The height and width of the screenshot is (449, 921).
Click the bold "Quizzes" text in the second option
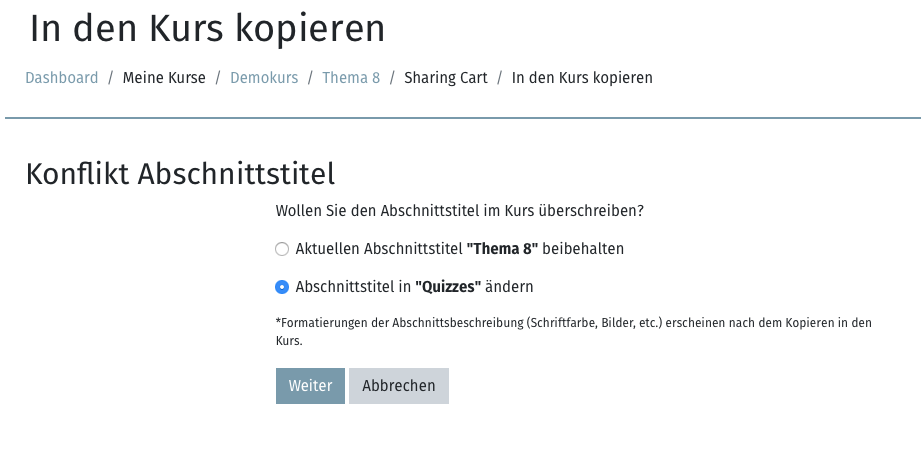[x=448, y=287]
